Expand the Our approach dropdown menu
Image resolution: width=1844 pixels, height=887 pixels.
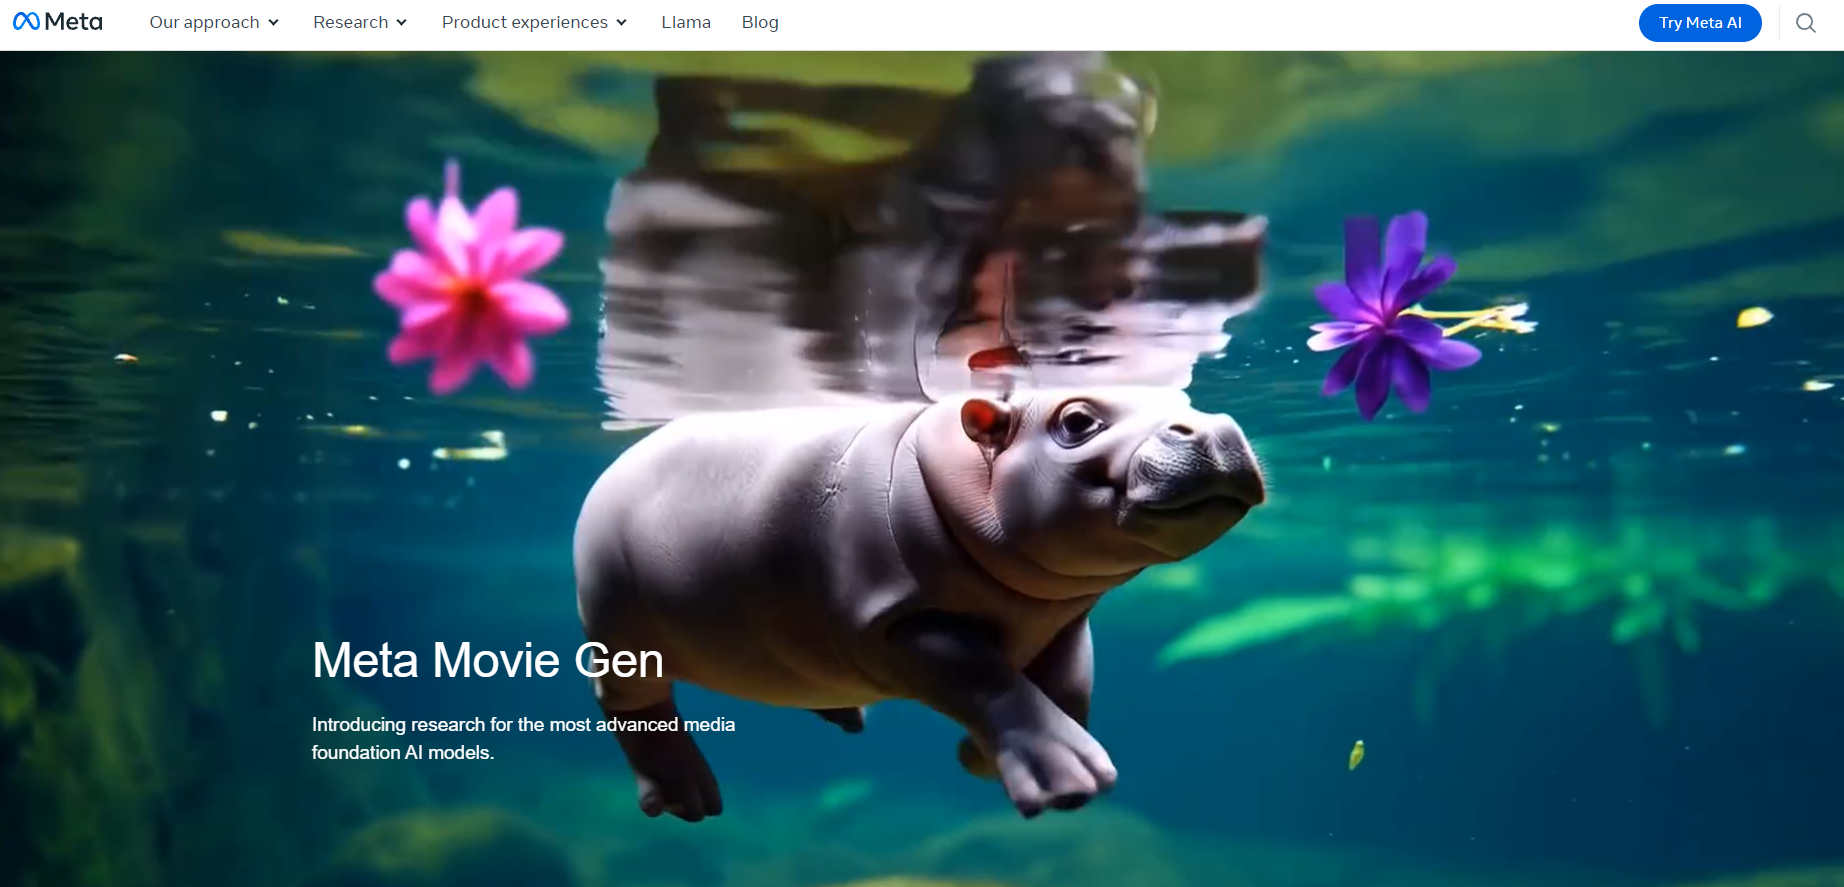214,22
